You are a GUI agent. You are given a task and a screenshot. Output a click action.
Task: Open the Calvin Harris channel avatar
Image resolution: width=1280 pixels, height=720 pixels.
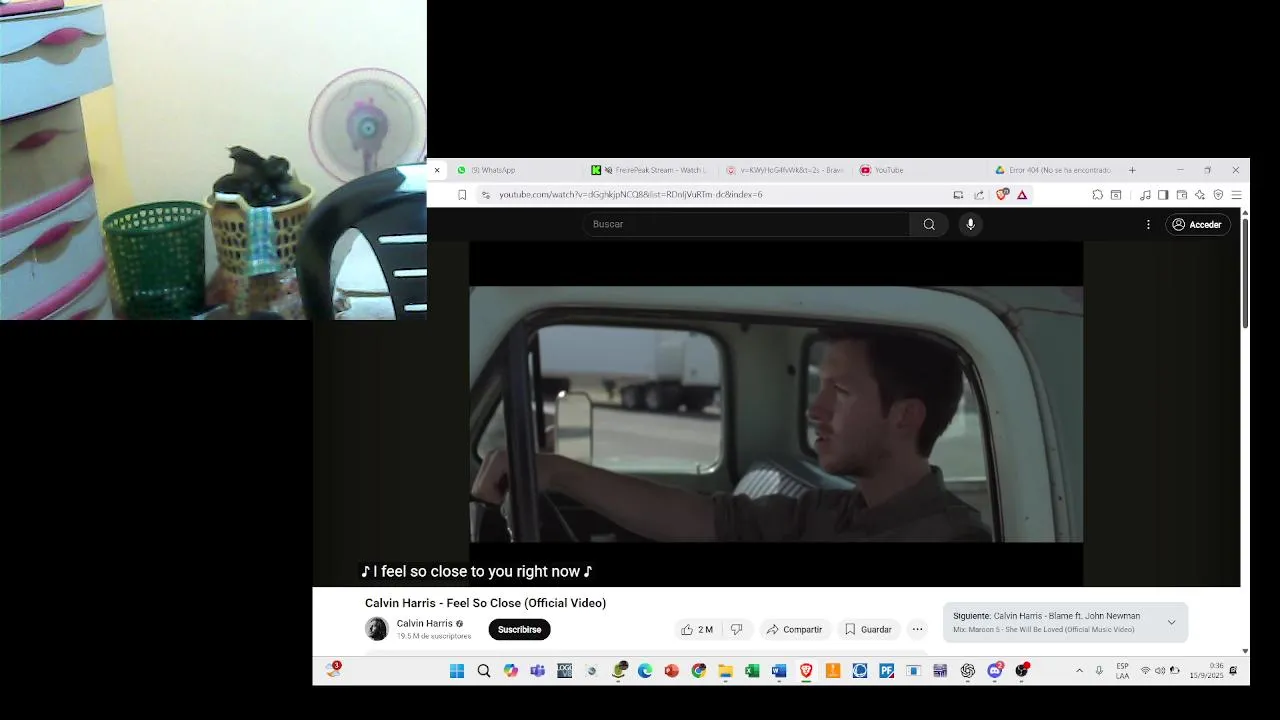pyautogui.click(x=377, y=629)
